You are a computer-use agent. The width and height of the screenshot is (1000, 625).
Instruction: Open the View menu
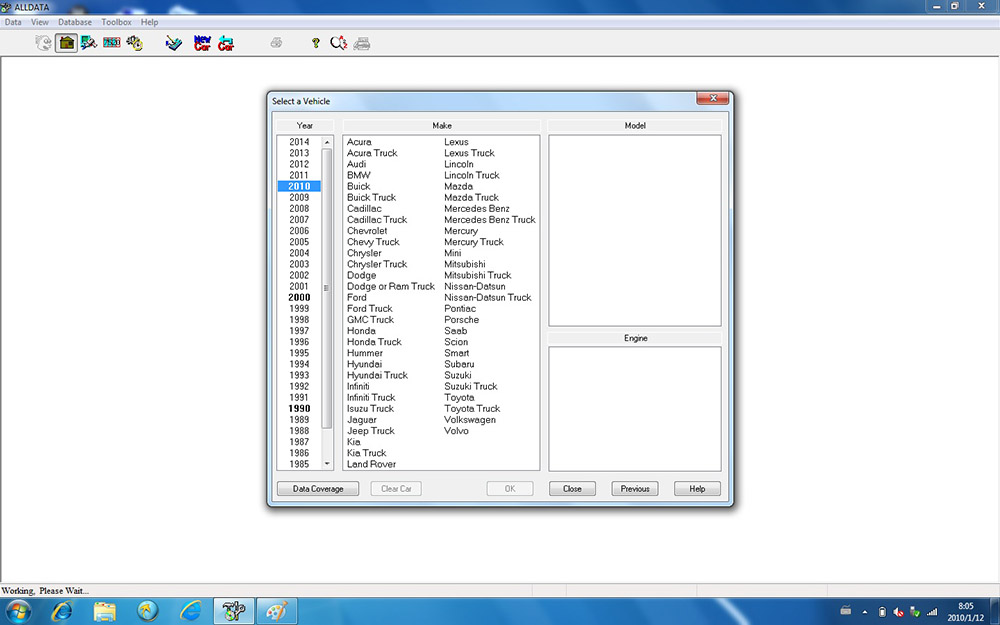coord(40,22)
